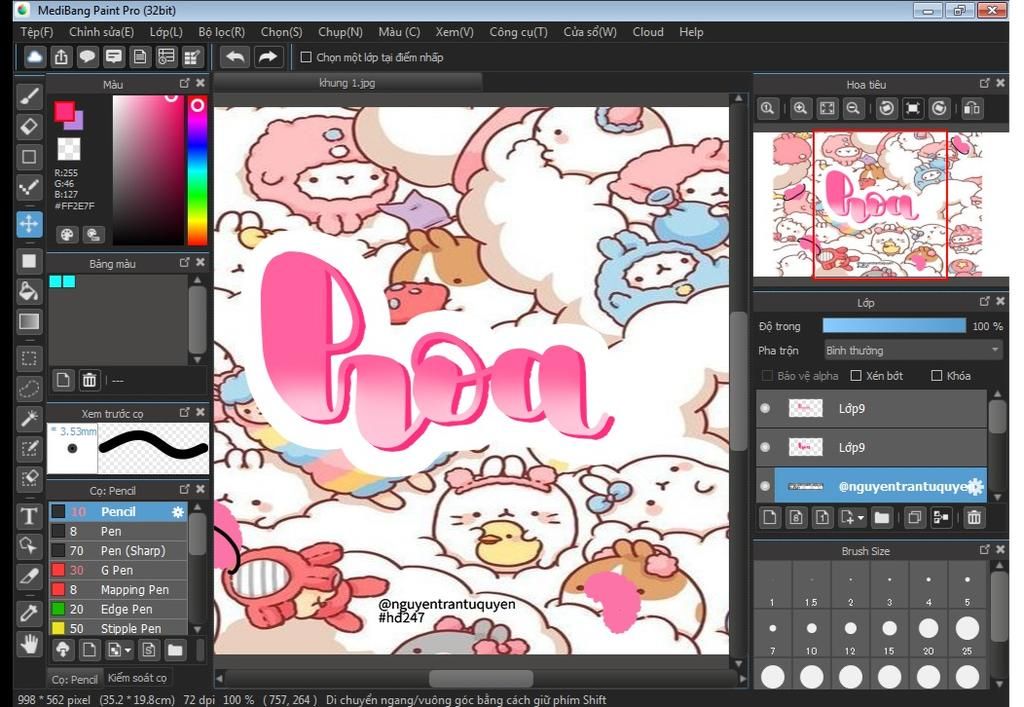Fit canvas to window in Navigator
Image resolution: width=1024 pixels, height=707 pixels.
click(827, 108)
